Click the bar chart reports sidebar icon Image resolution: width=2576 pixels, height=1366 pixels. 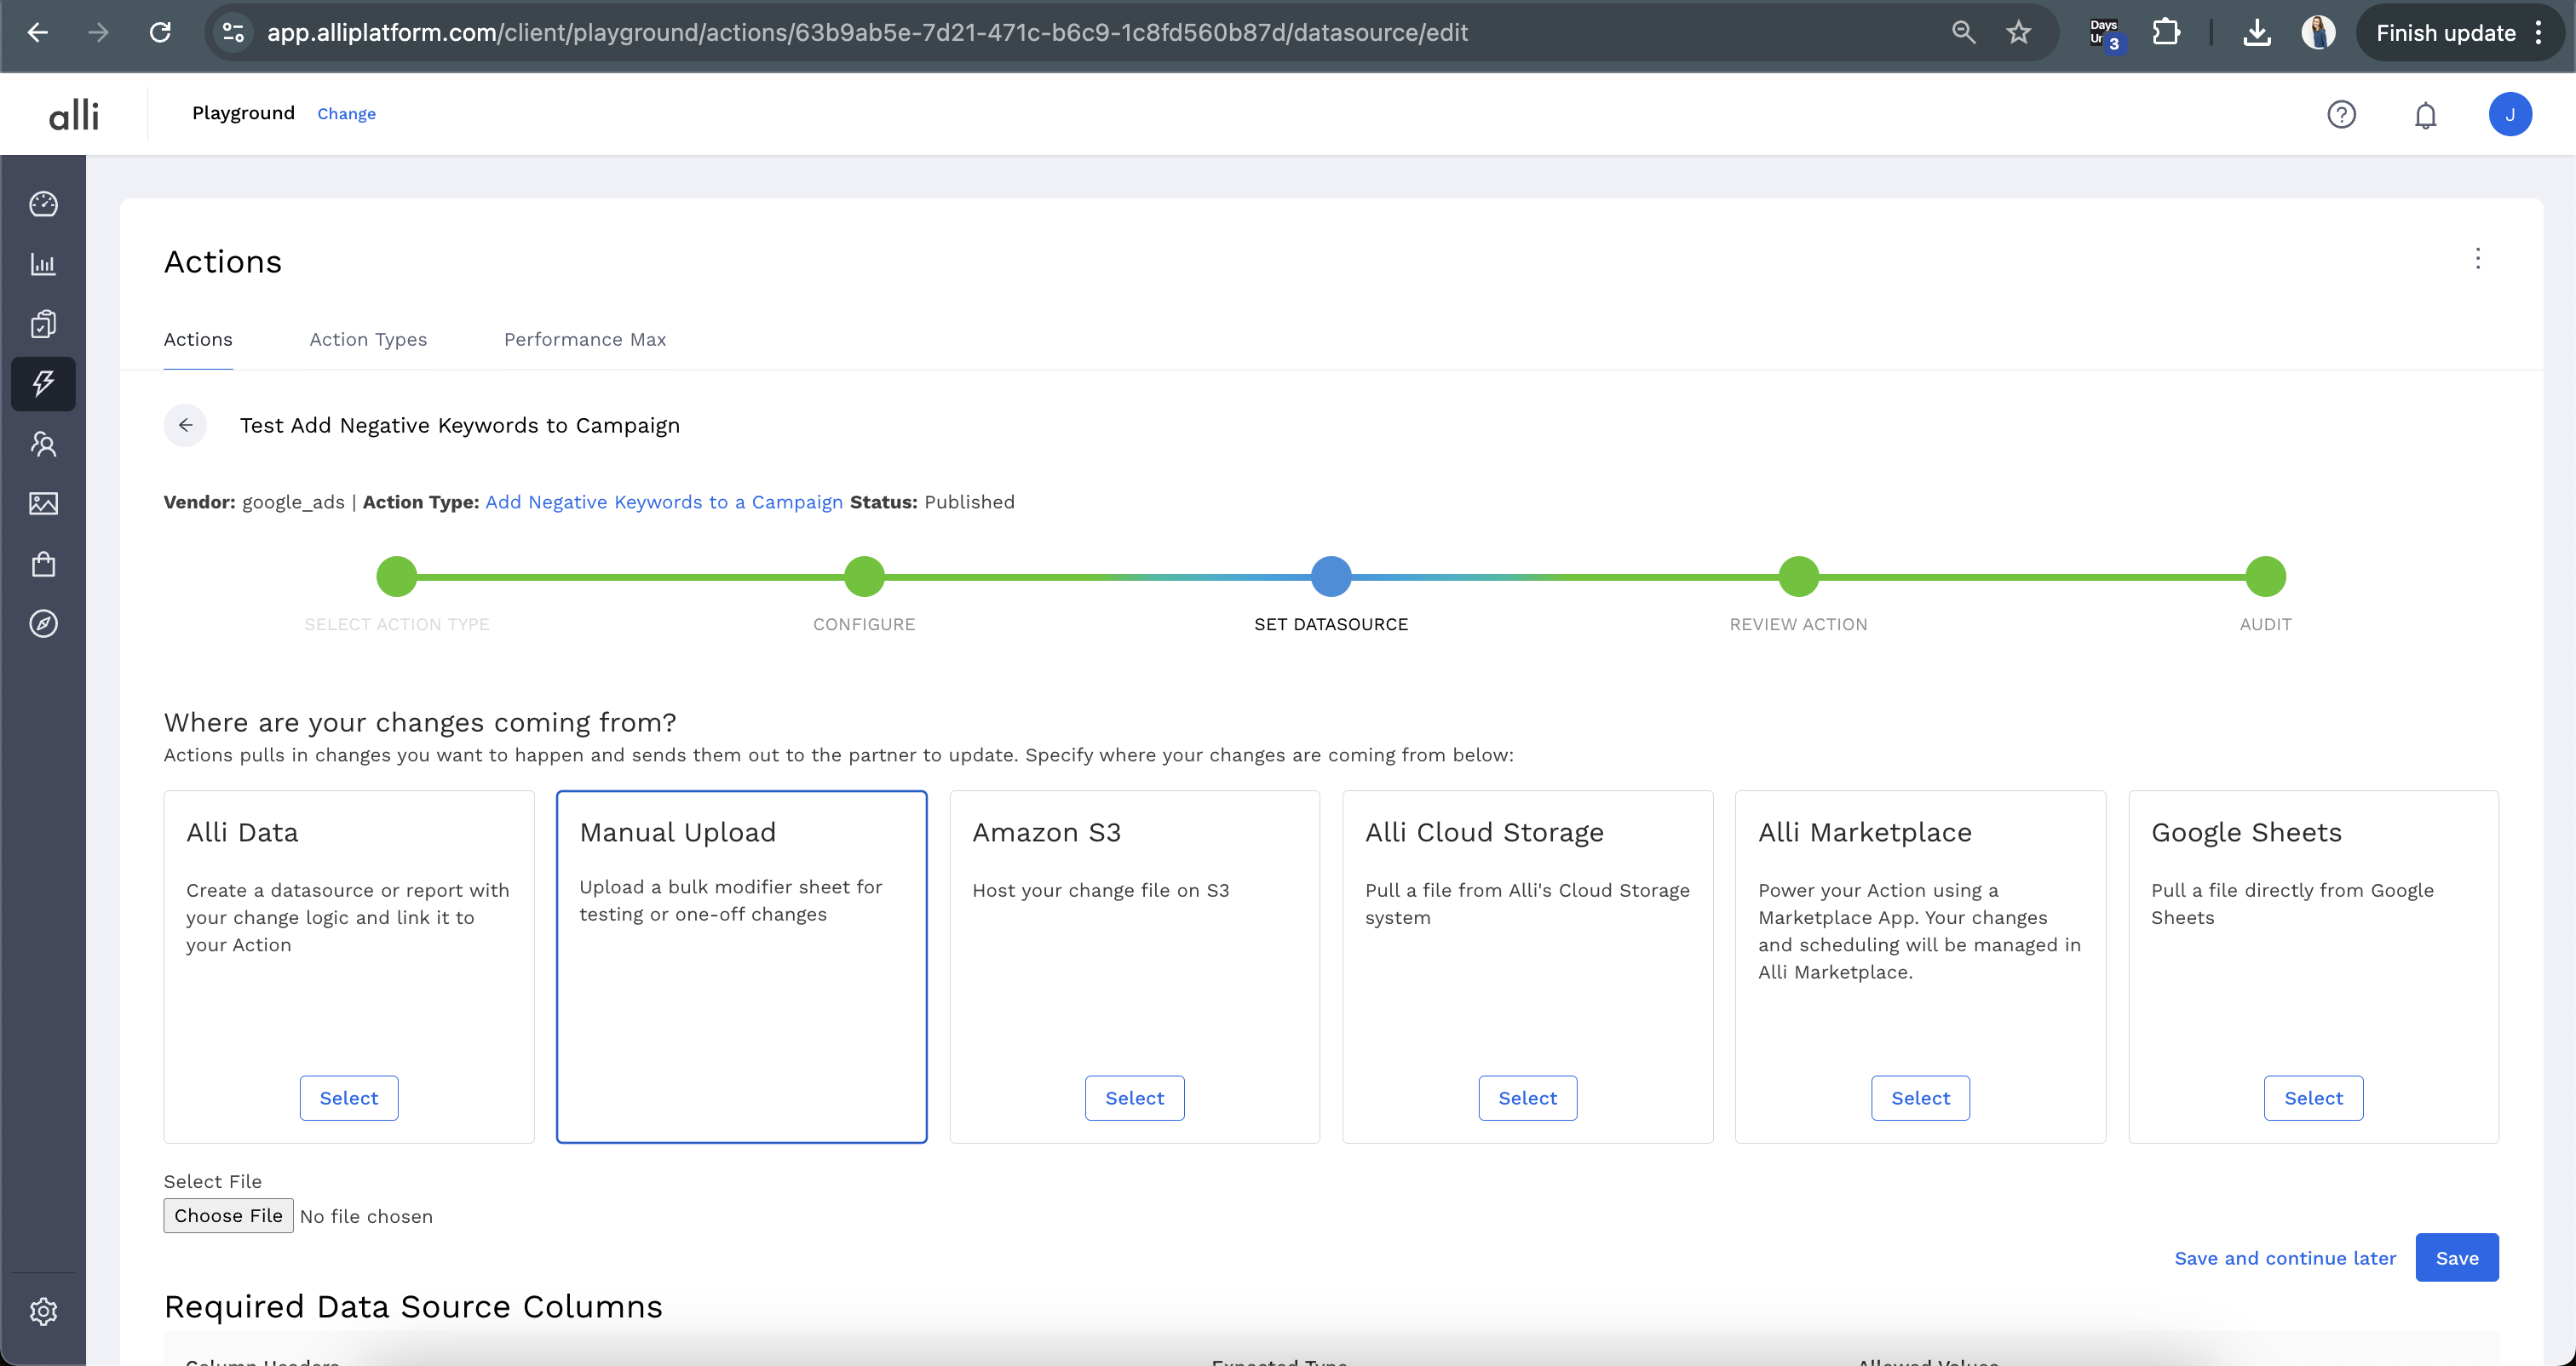43,264
